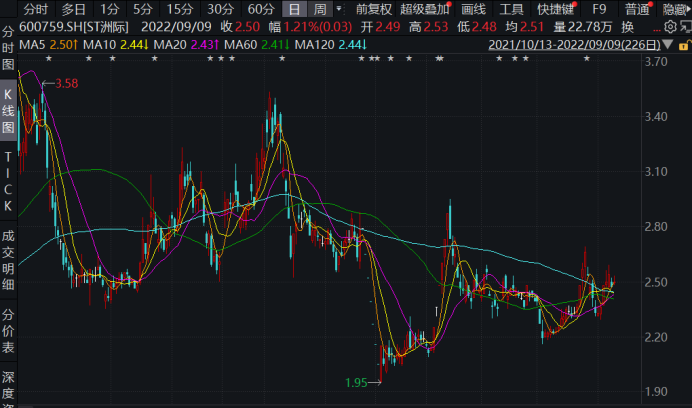Image resolution: width=692 pixels, height=408 pixels.
Task: Open the 前复权 price adjustment dropdown
Action: click(x=373, y=9)
